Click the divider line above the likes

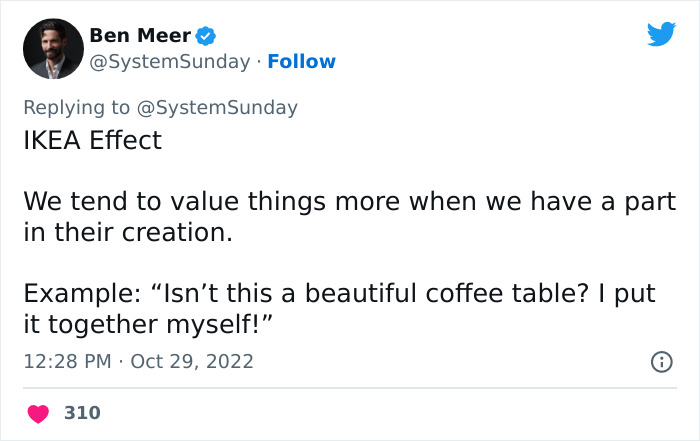[350, 388]
